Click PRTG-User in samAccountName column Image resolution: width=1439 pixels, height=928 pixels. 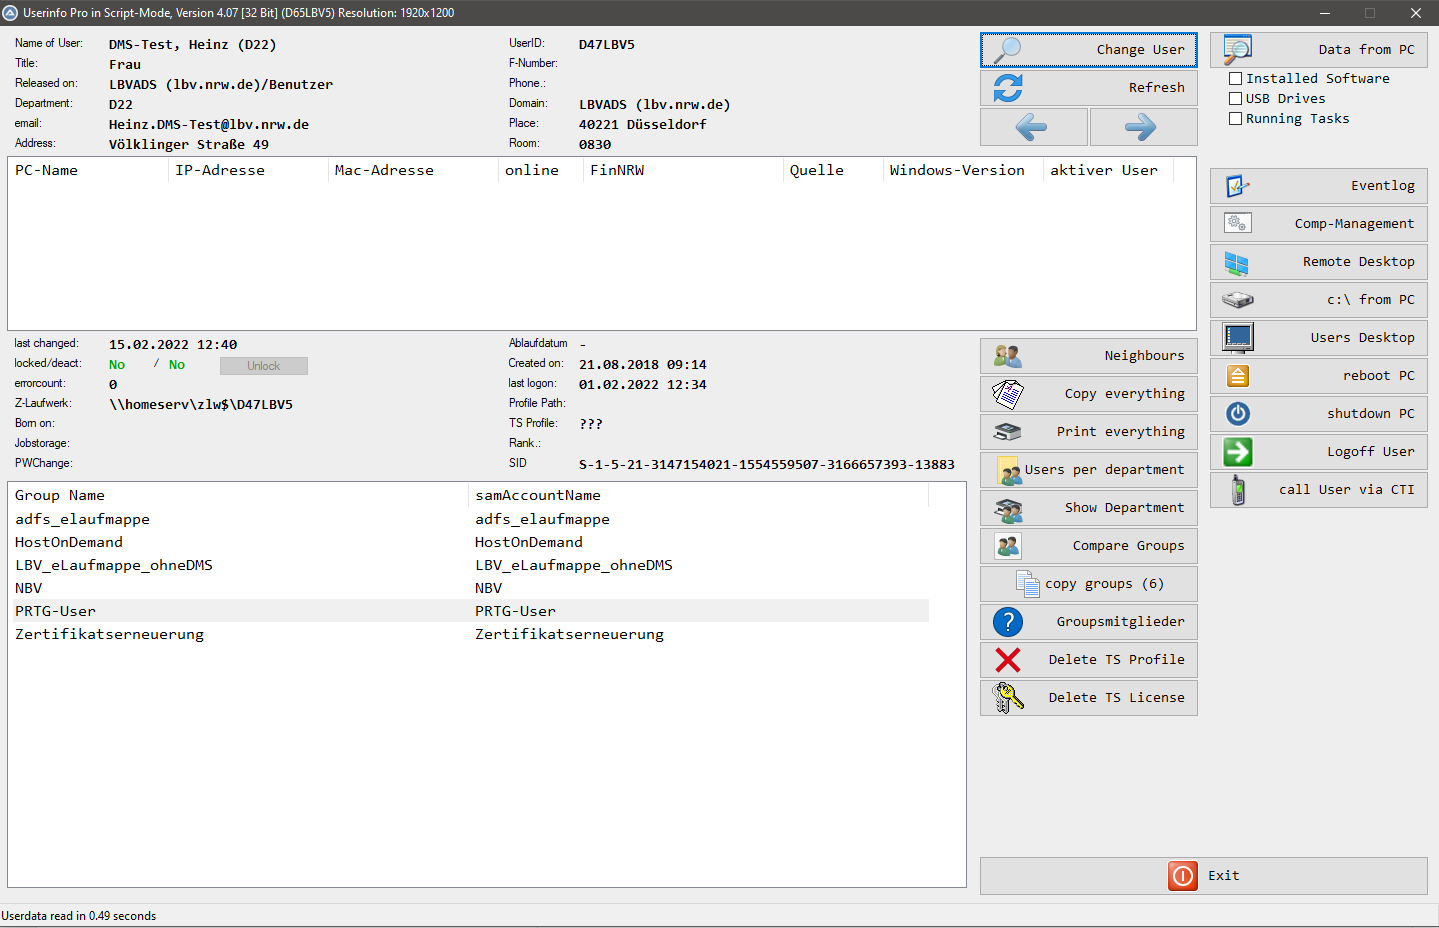click(515, 612)
